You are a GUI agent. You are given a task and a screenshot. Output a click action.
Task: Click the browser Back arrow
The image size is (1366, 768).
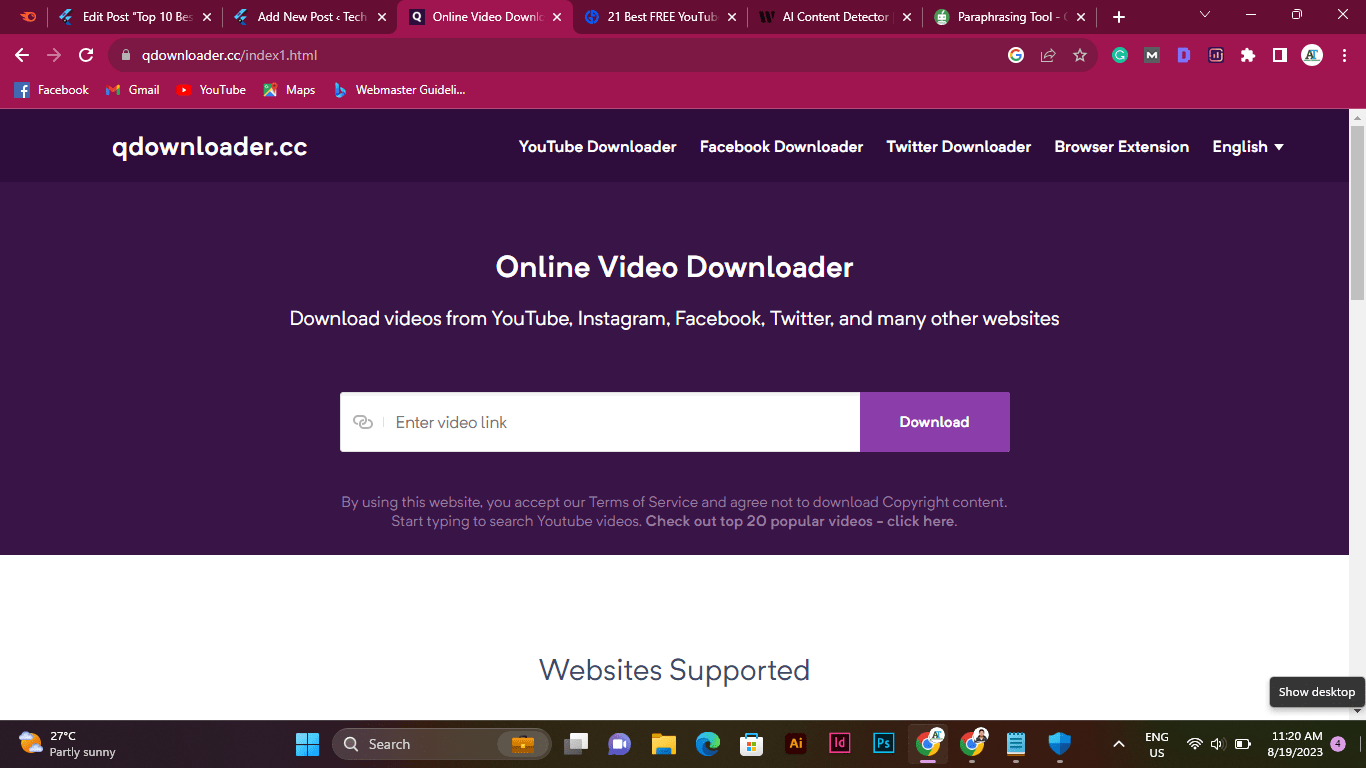[x=22, y=56]
